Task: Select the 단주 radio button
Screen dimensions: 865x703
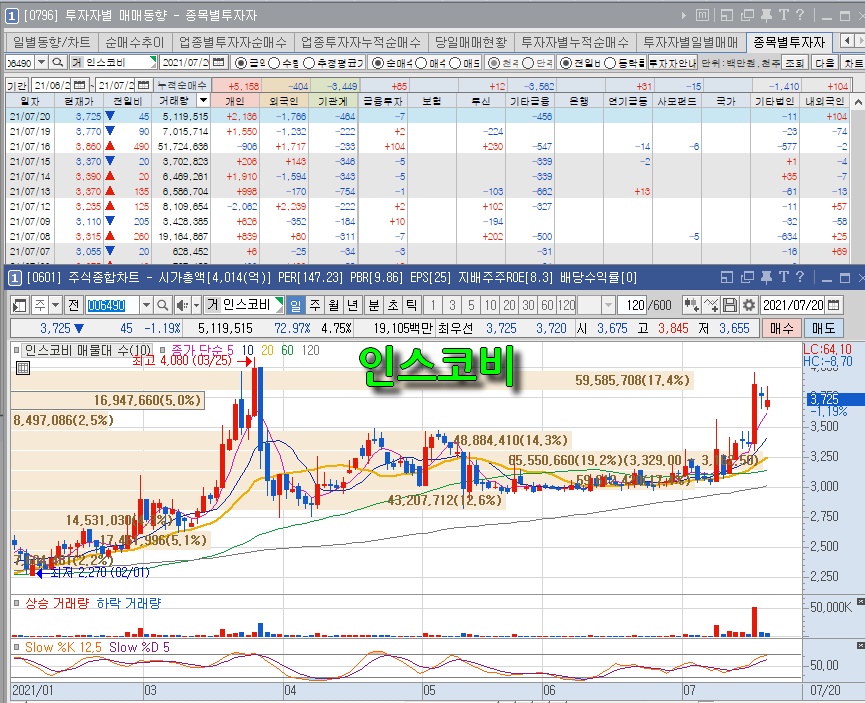Action: [527, 63]
